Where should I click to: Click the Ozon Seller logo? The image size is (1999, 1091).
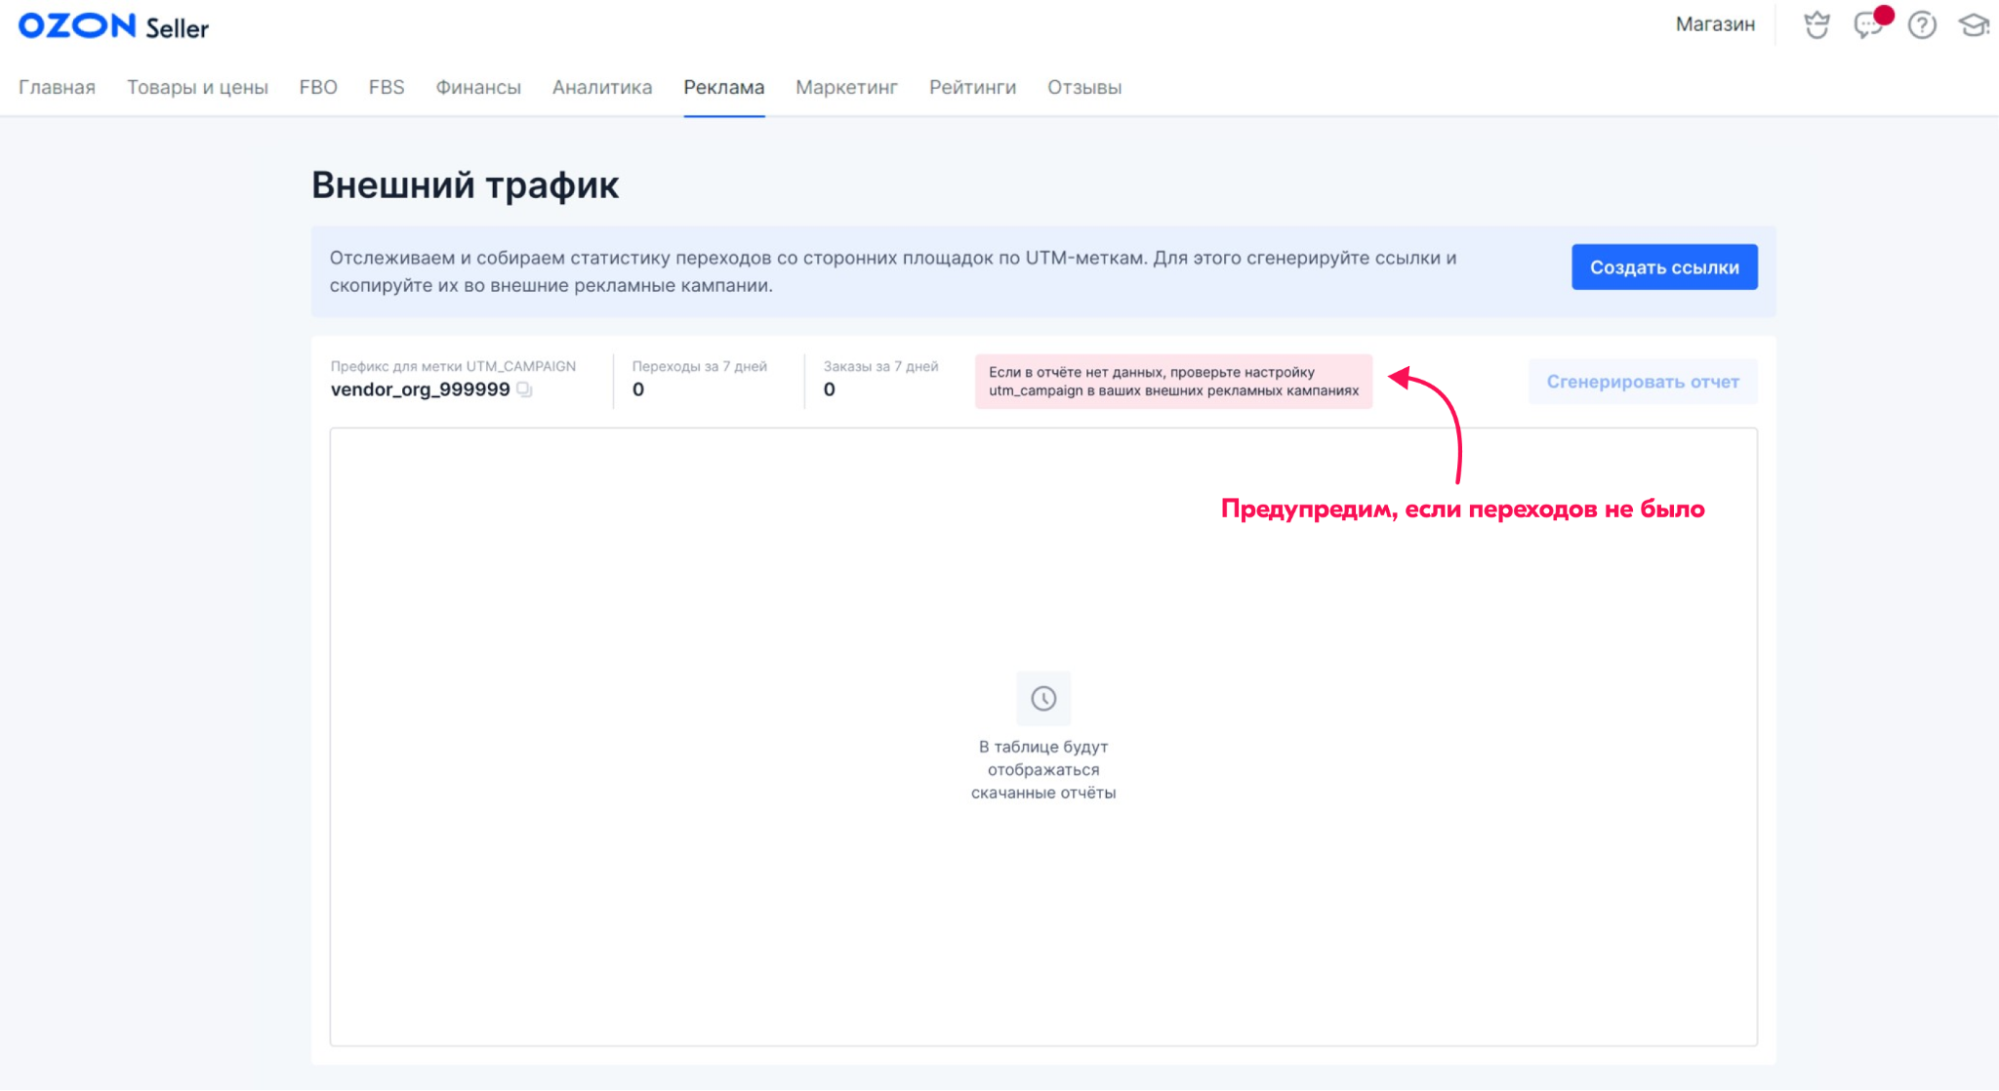pos(113,26)
